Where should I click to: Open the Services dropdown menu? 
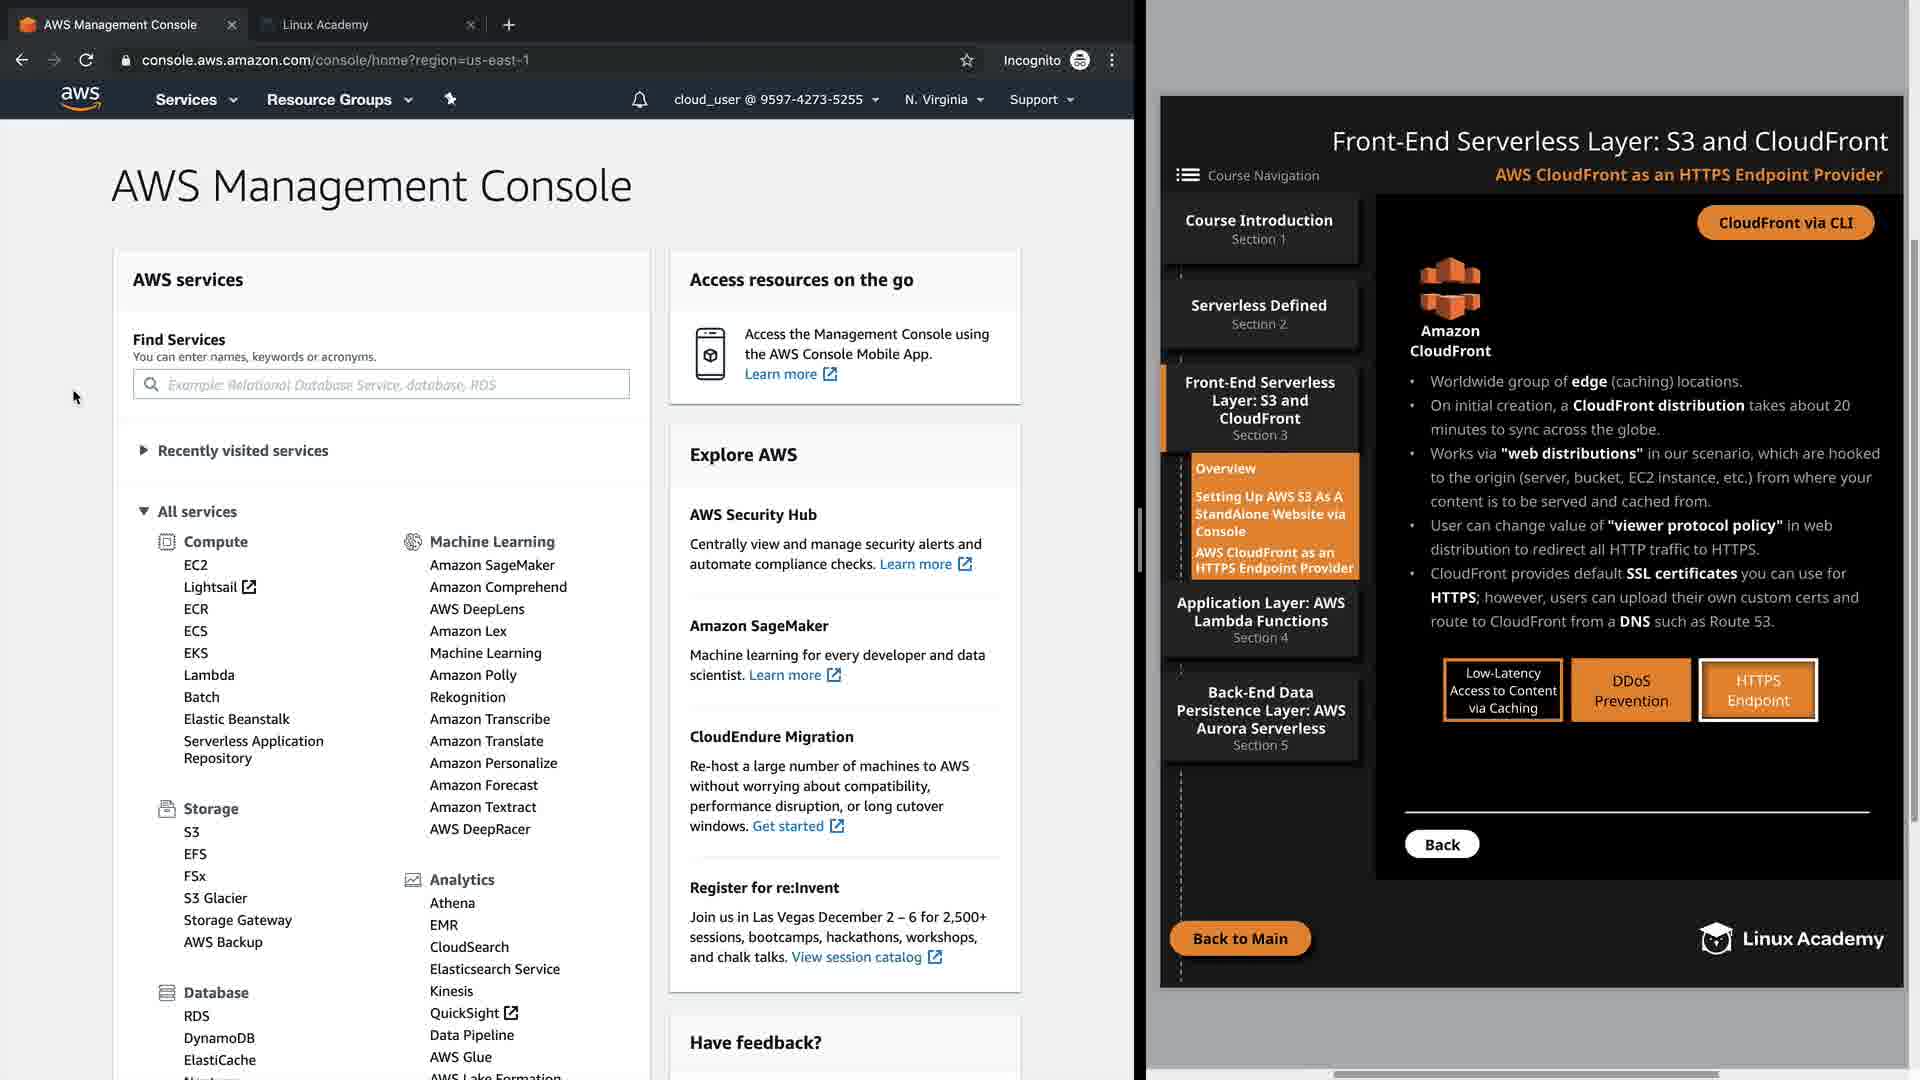196,99
